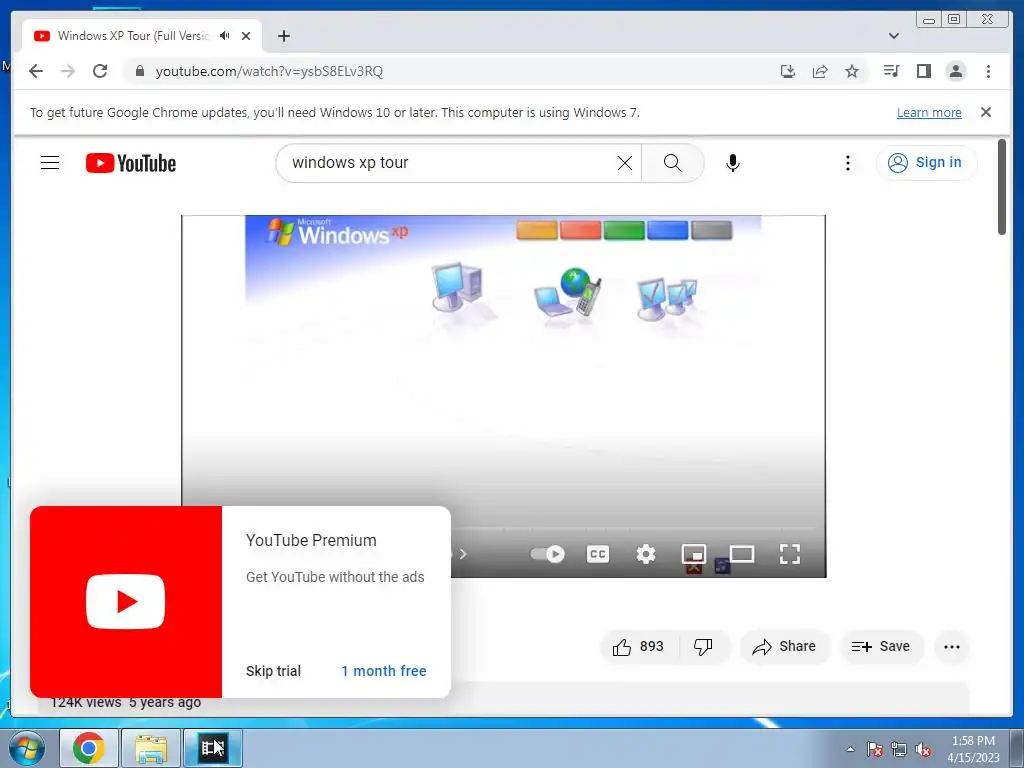This screenshot has height=768, width=1024.
Task: Open the clock showing 1:58 PM
Action: click(973, 749)
